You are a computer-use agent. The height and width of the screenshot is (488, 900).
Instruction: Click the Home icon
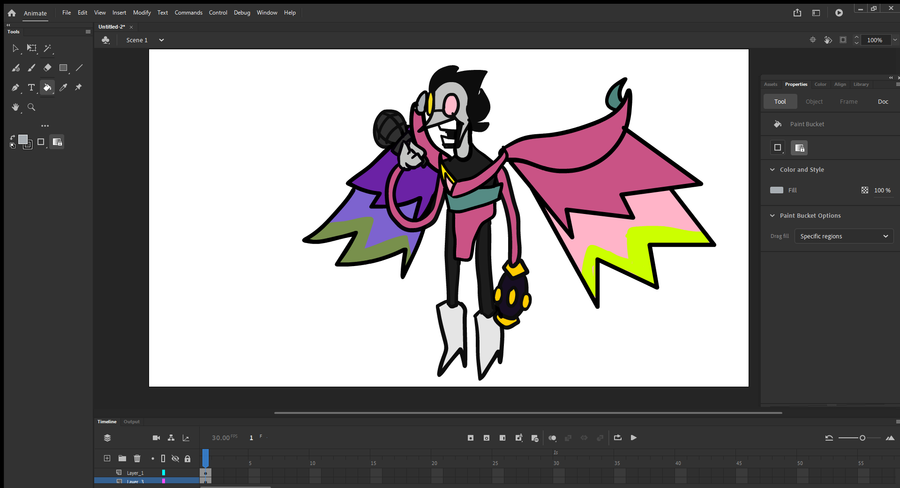11,13
